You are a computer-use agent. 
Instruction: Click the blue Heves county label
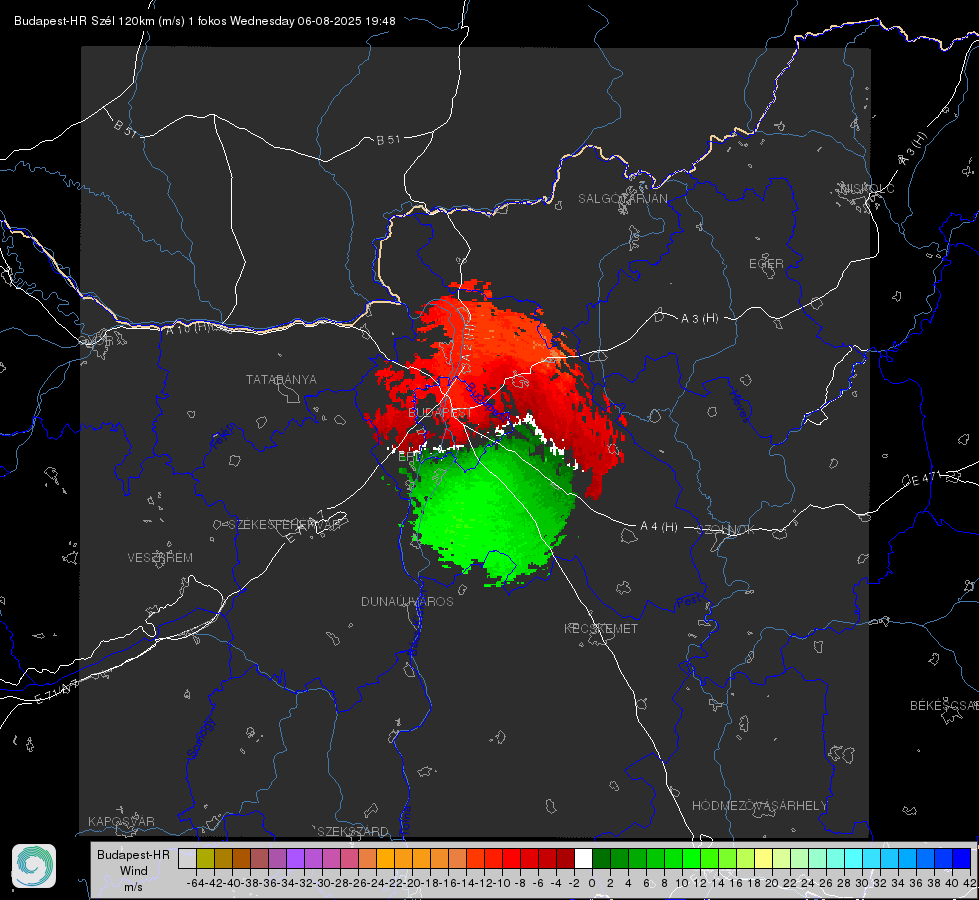click(739, 407)
